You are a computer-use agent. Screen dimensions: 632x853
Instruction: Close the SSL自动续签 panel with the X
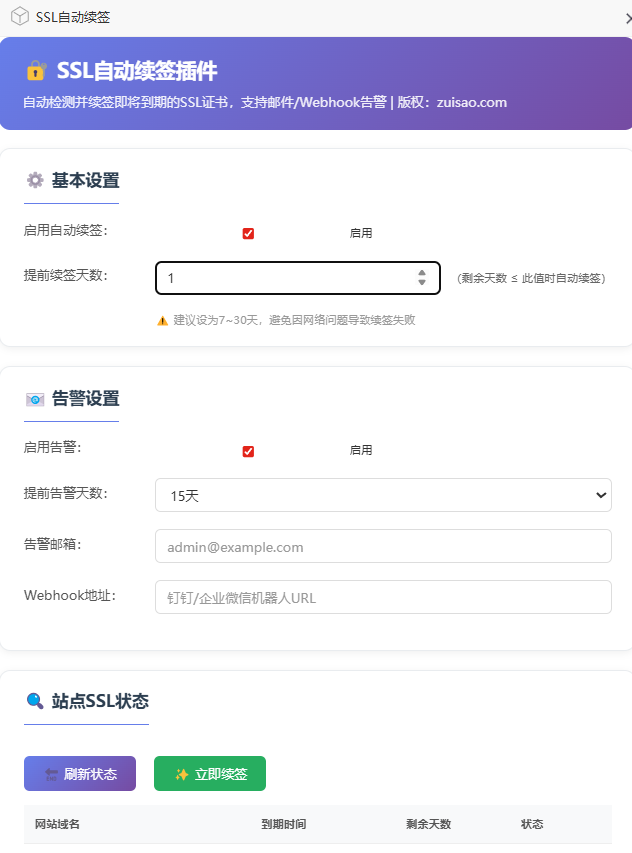[x=626, y=17]
